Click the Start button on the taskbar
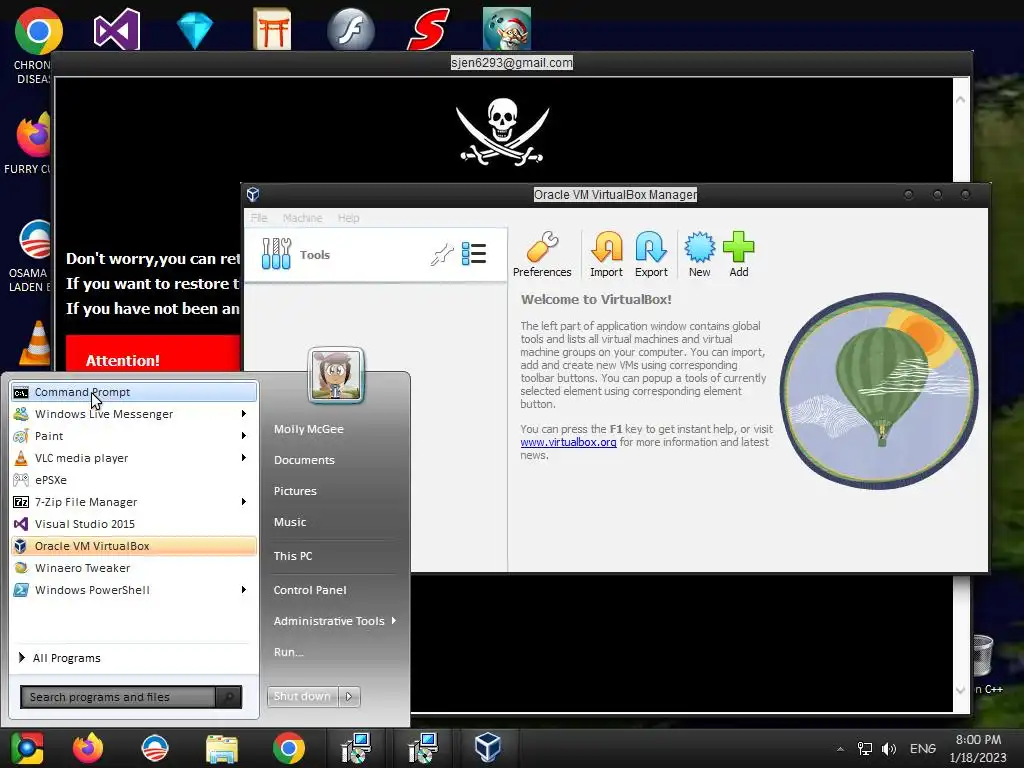 [27, 748]
